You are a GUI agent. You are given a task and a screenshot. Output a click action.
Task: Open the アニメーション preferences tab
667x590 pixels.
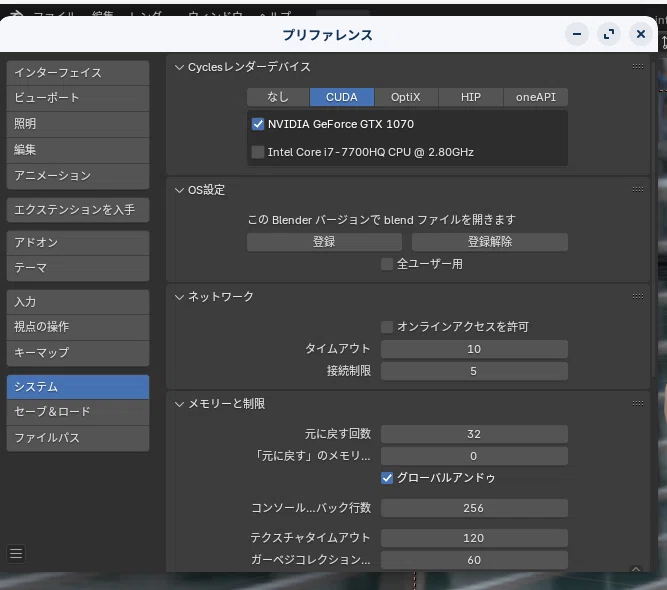(78, 176)
